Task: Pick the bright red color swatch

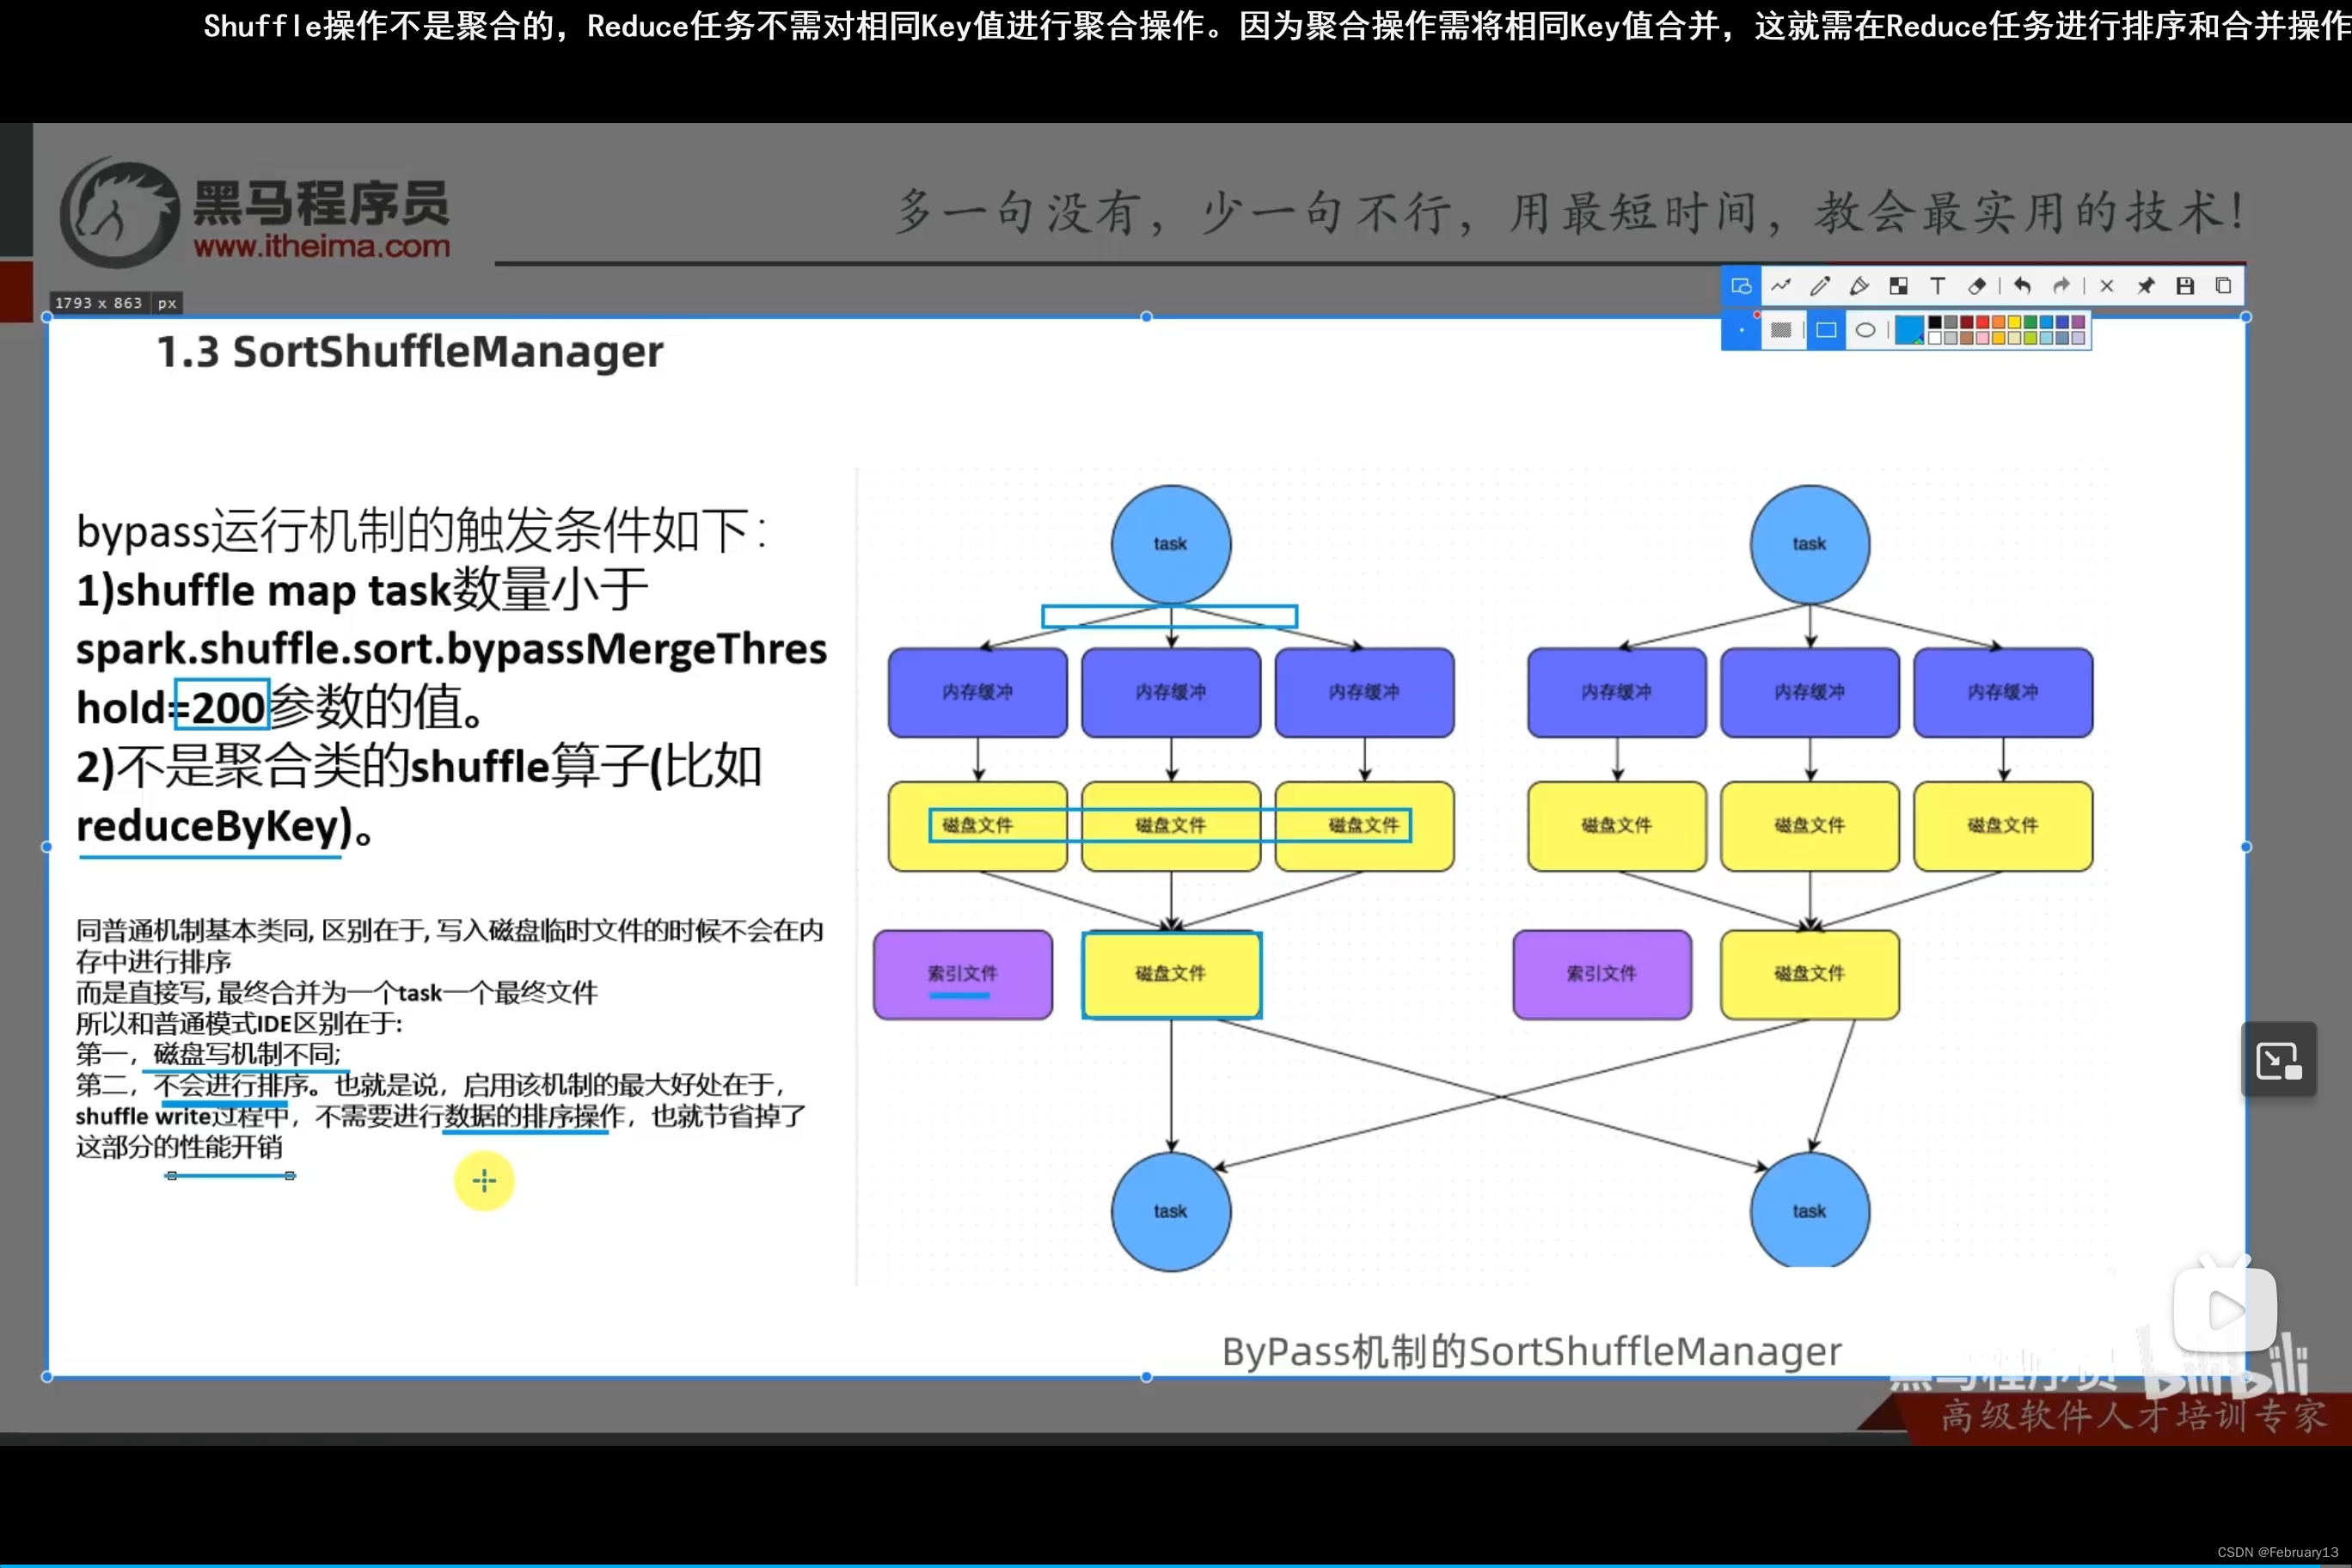Action: 1983,322
